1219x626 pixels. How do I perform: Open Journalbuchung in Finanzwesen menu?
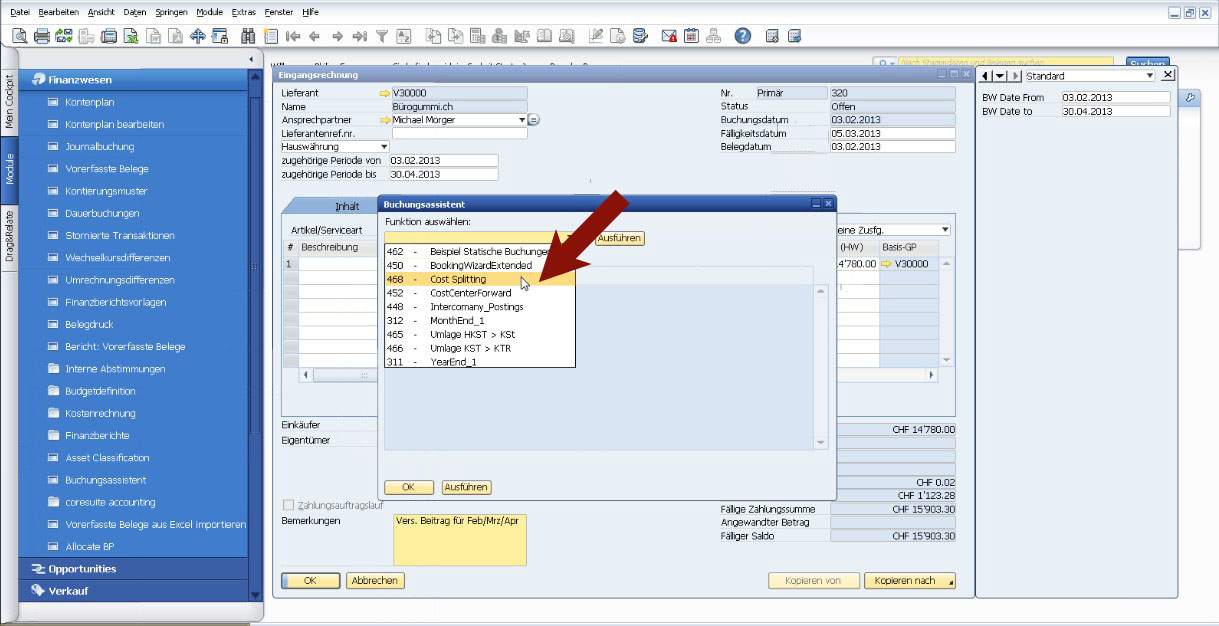[x=99, y=147]
